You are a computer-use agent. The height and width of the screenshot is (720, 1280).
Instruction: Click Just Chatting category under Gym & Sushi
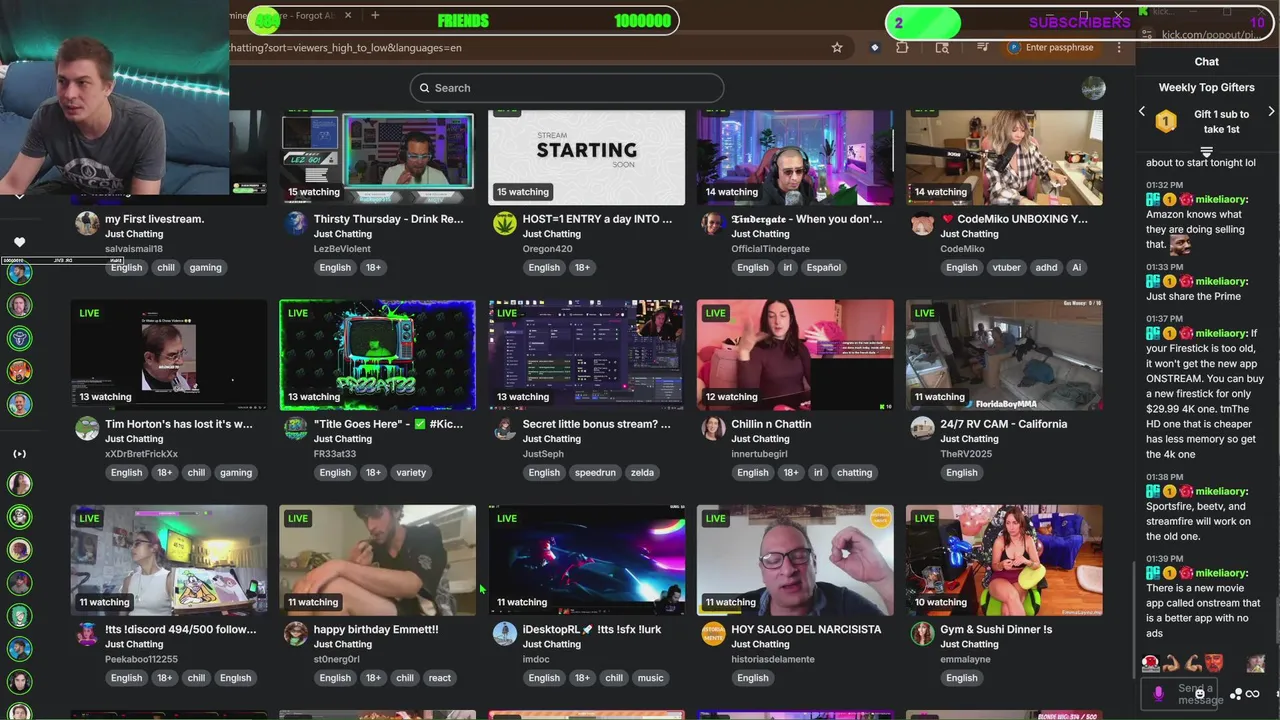(969, 644)
